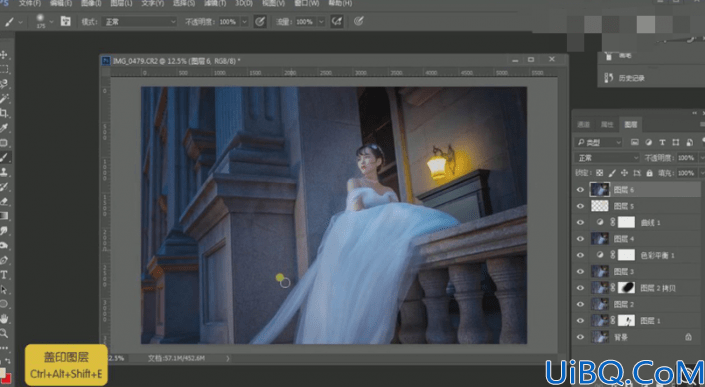Toggle lock all padlock icon
Screen dimensions: 705x387
pyautogui.click(x=649, y=173)
